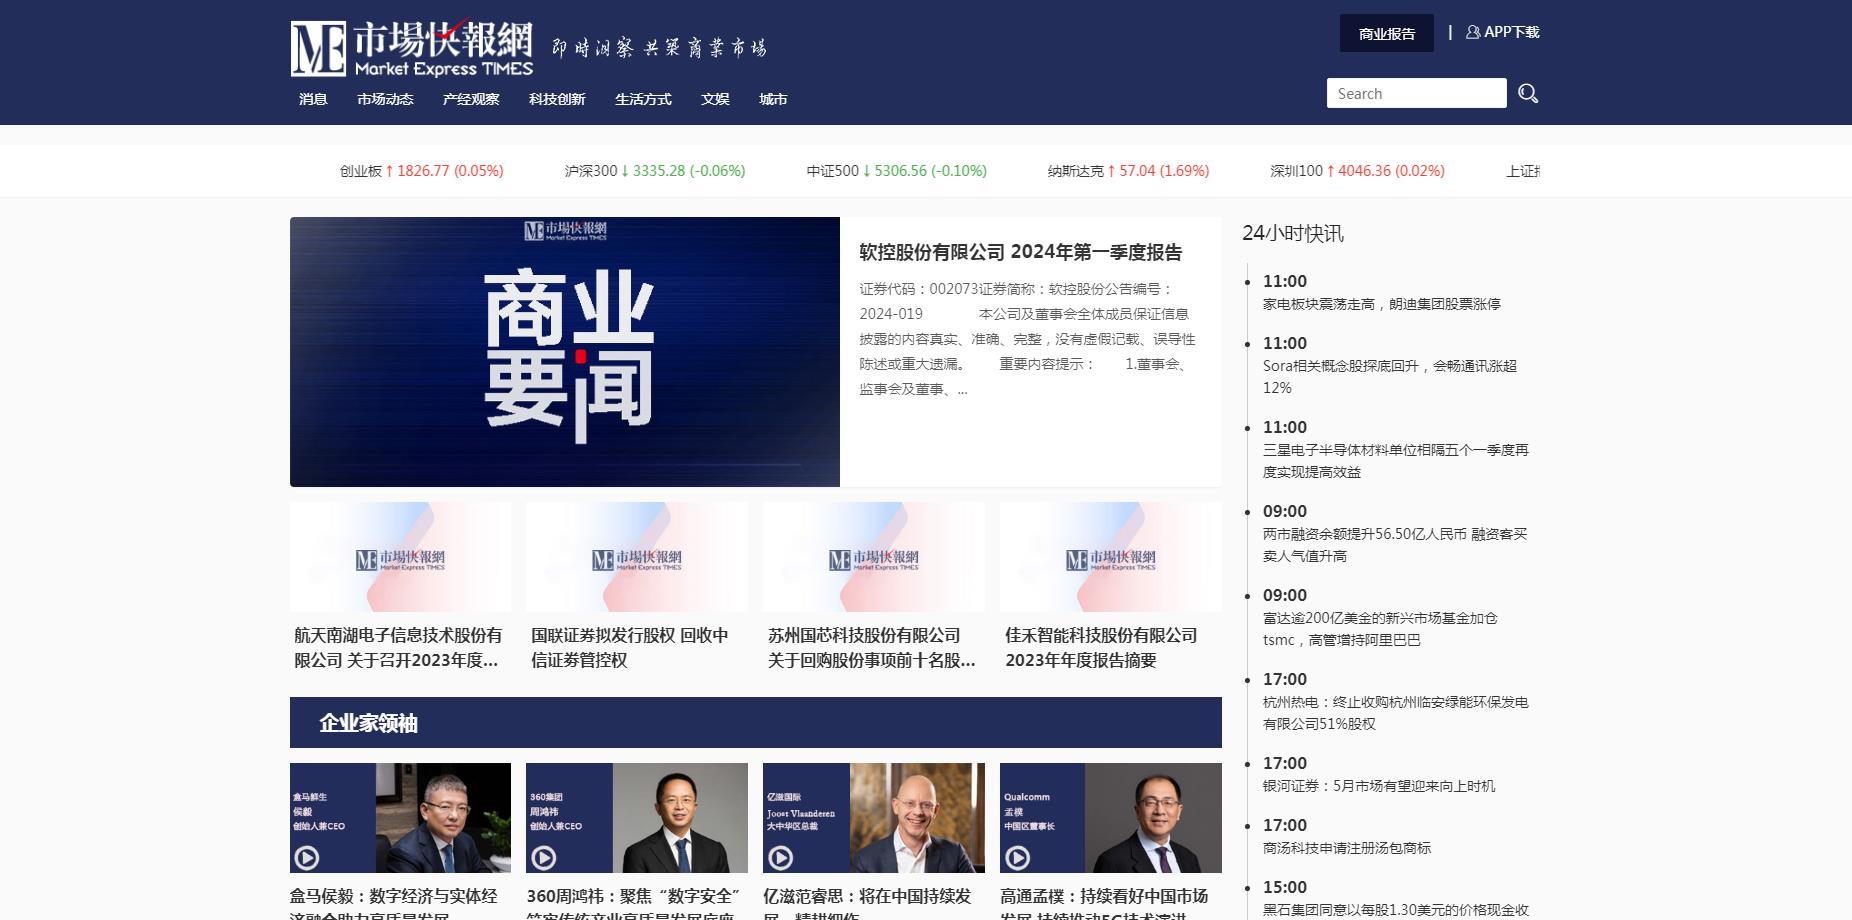The width and height of the screenshot is (1852, 920).
Task: Click the 软控股份 article summary text
Action: point(1028,339)
